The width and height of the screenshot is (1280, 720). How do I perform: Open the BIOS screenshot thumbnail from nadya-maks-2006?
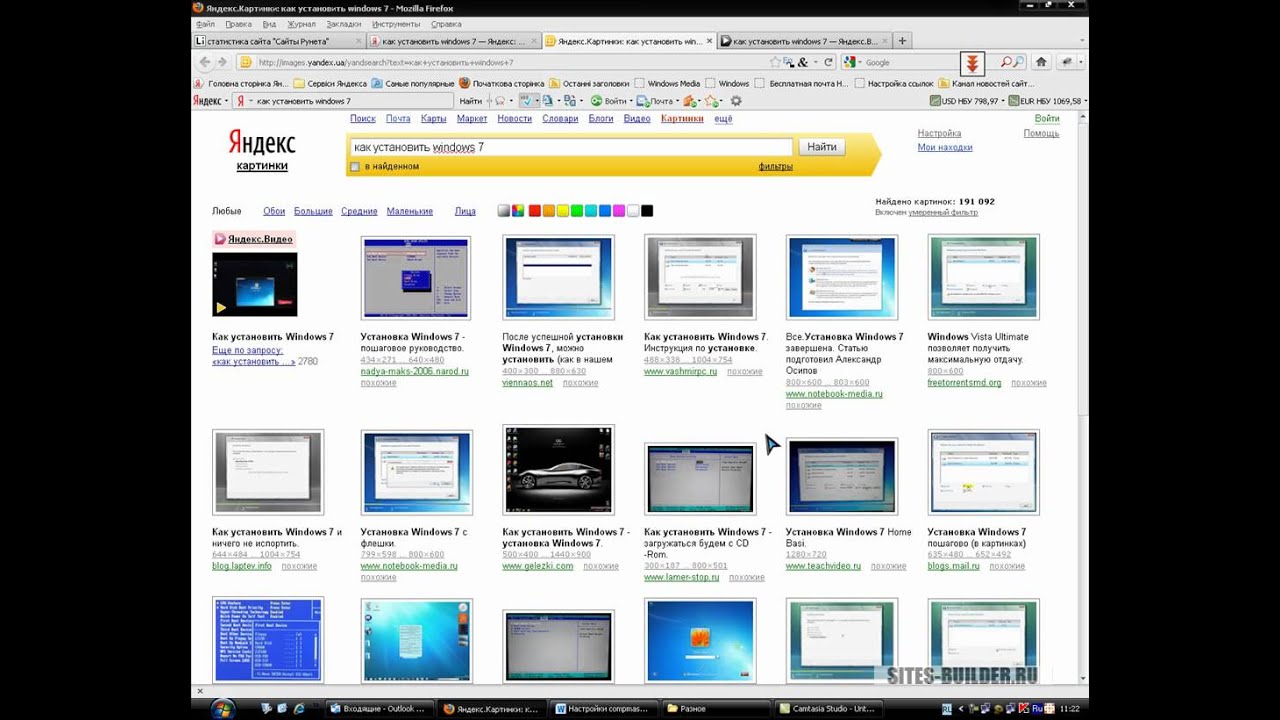(416, 278)
